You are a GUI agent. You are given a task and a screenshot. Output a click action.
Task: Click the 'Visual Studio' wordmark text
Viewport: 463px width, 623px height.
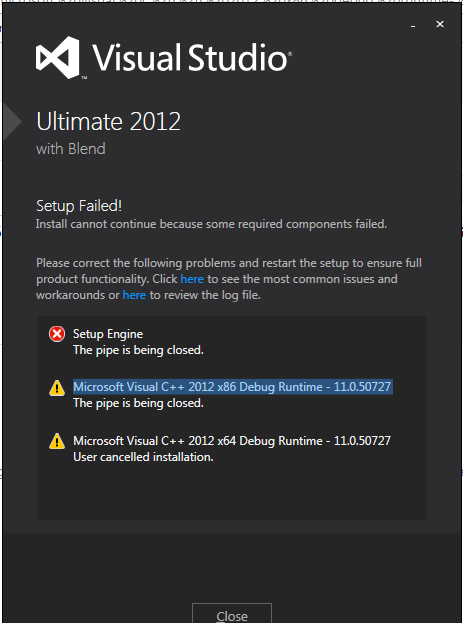pyautogui.click(x=192, y=58)
